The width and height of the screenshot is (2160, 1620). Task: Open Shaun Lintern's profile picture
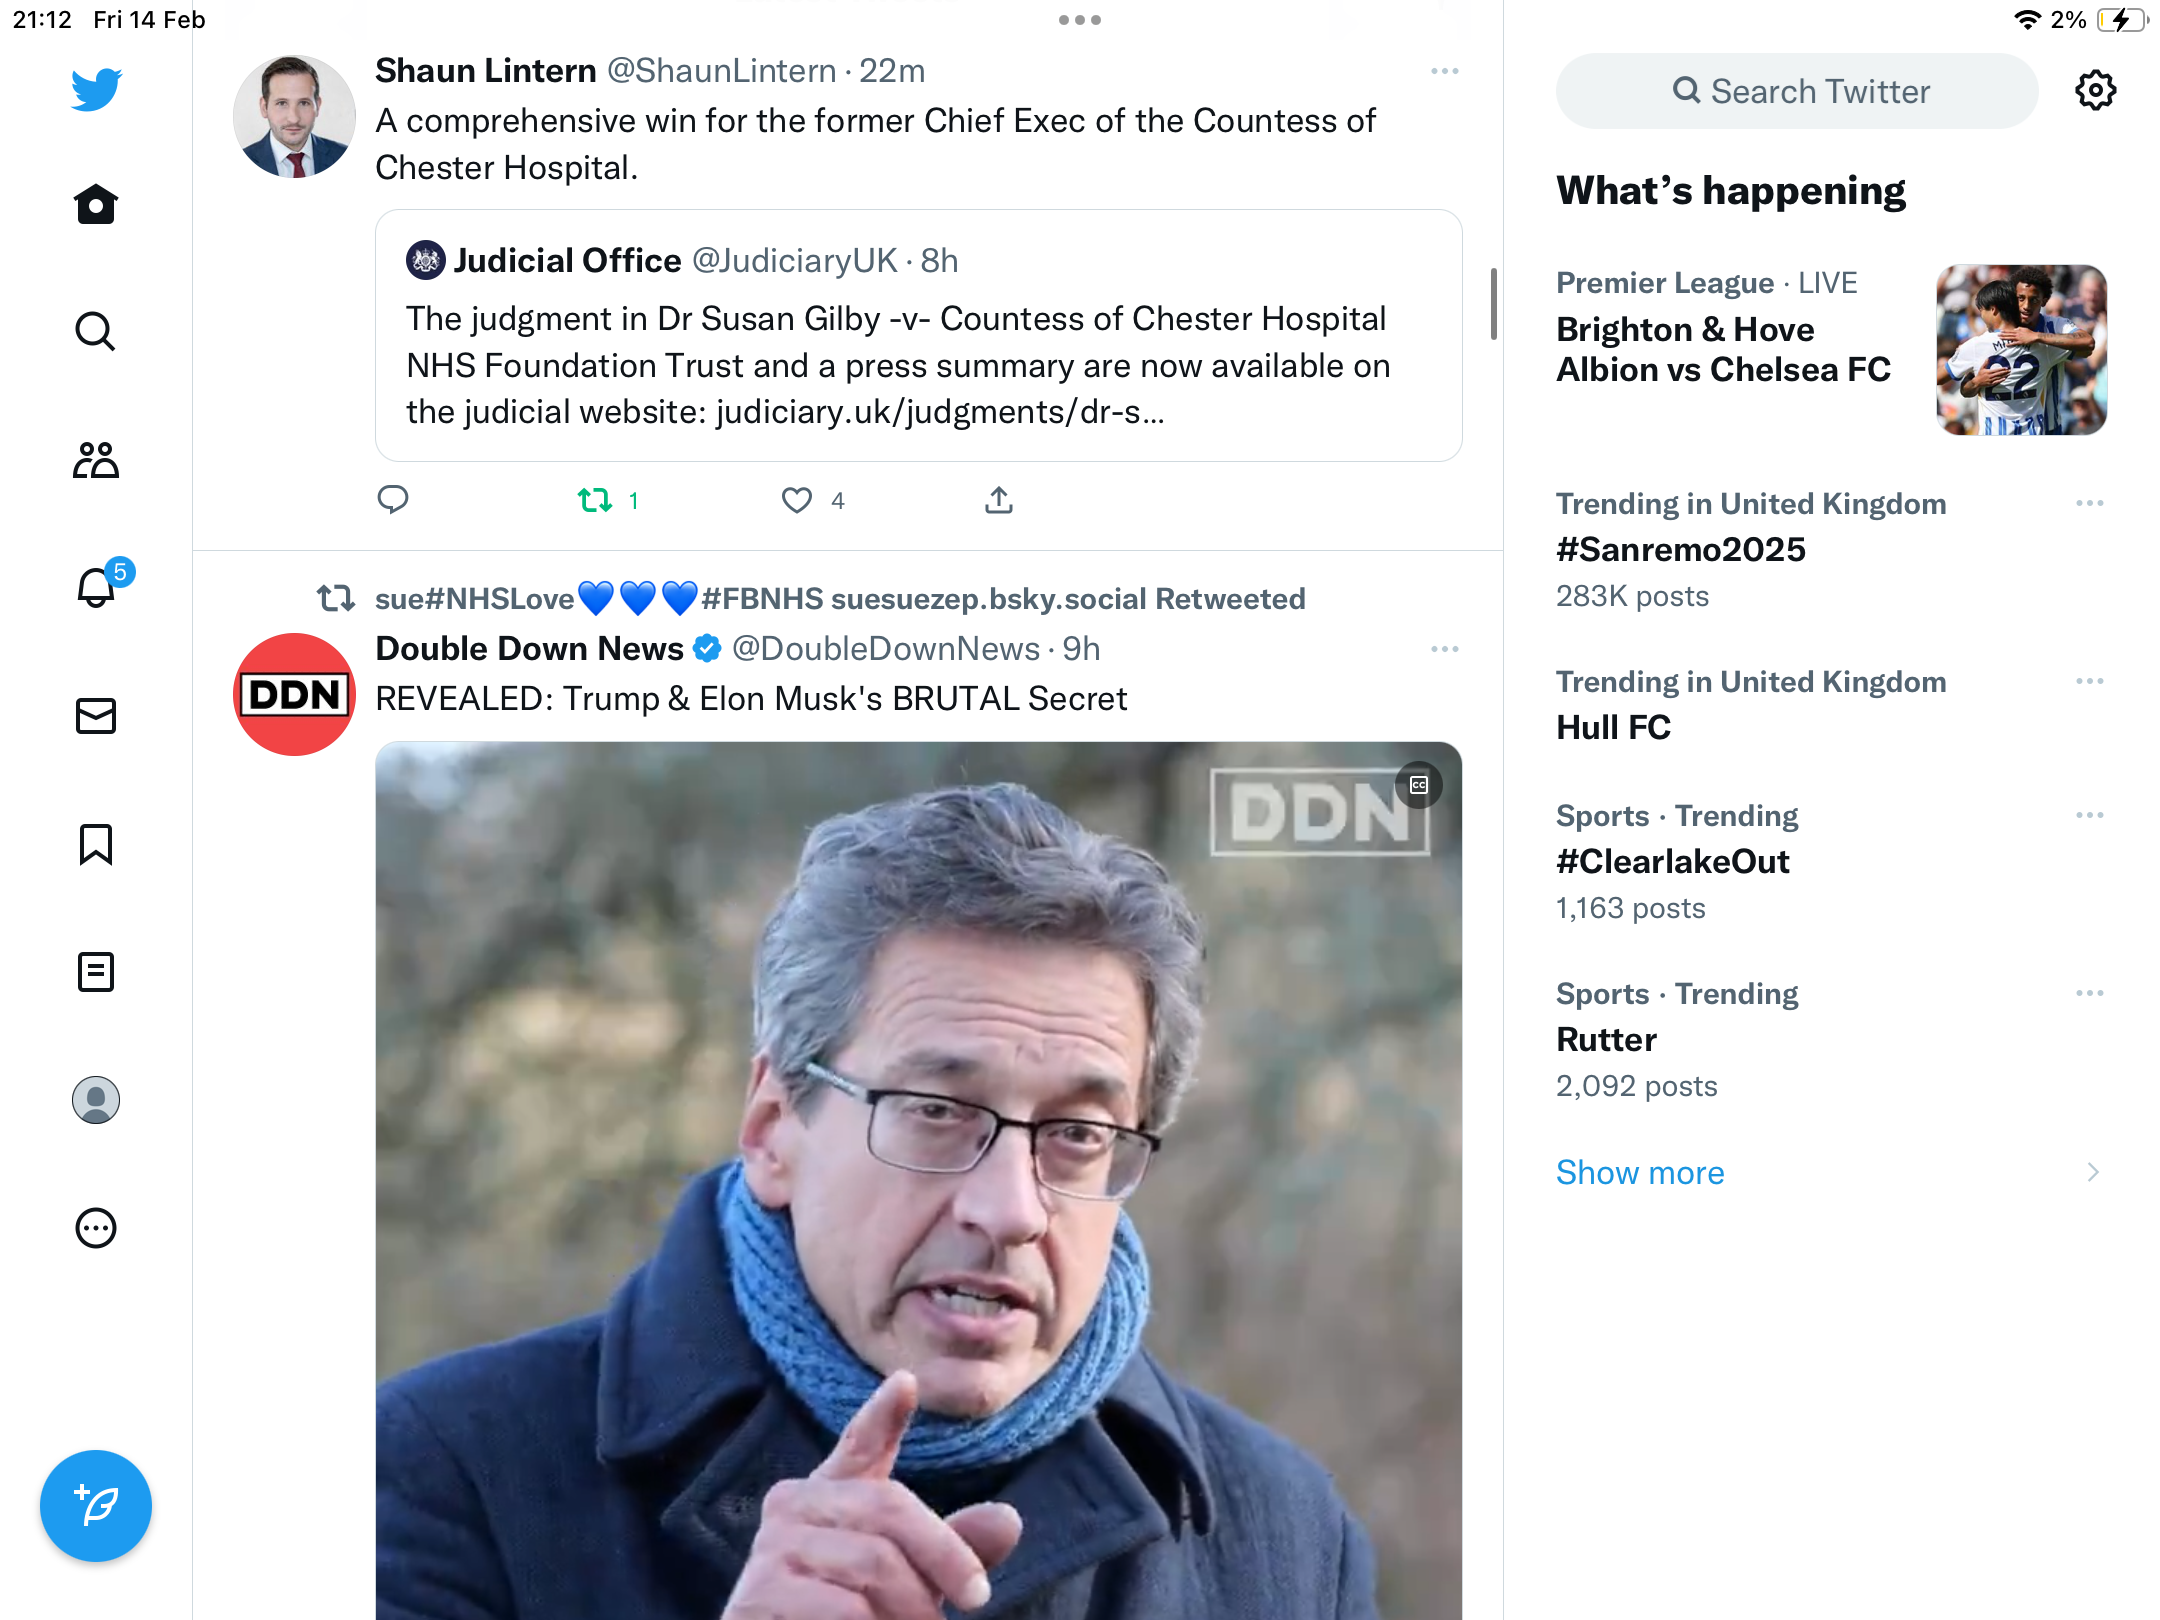pyautogui.click(x=294, y=117)
